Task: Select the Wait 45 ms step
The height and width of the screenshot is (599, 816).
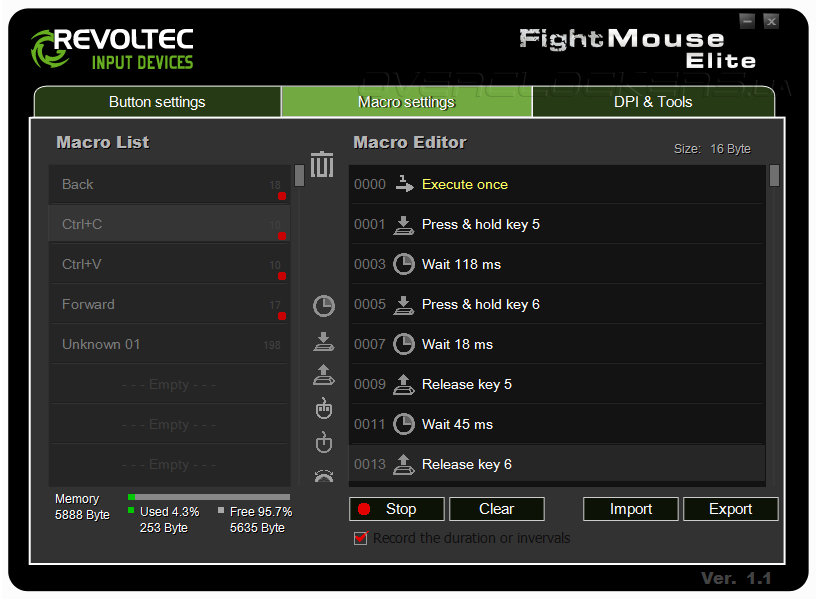Action: point(557,425)
